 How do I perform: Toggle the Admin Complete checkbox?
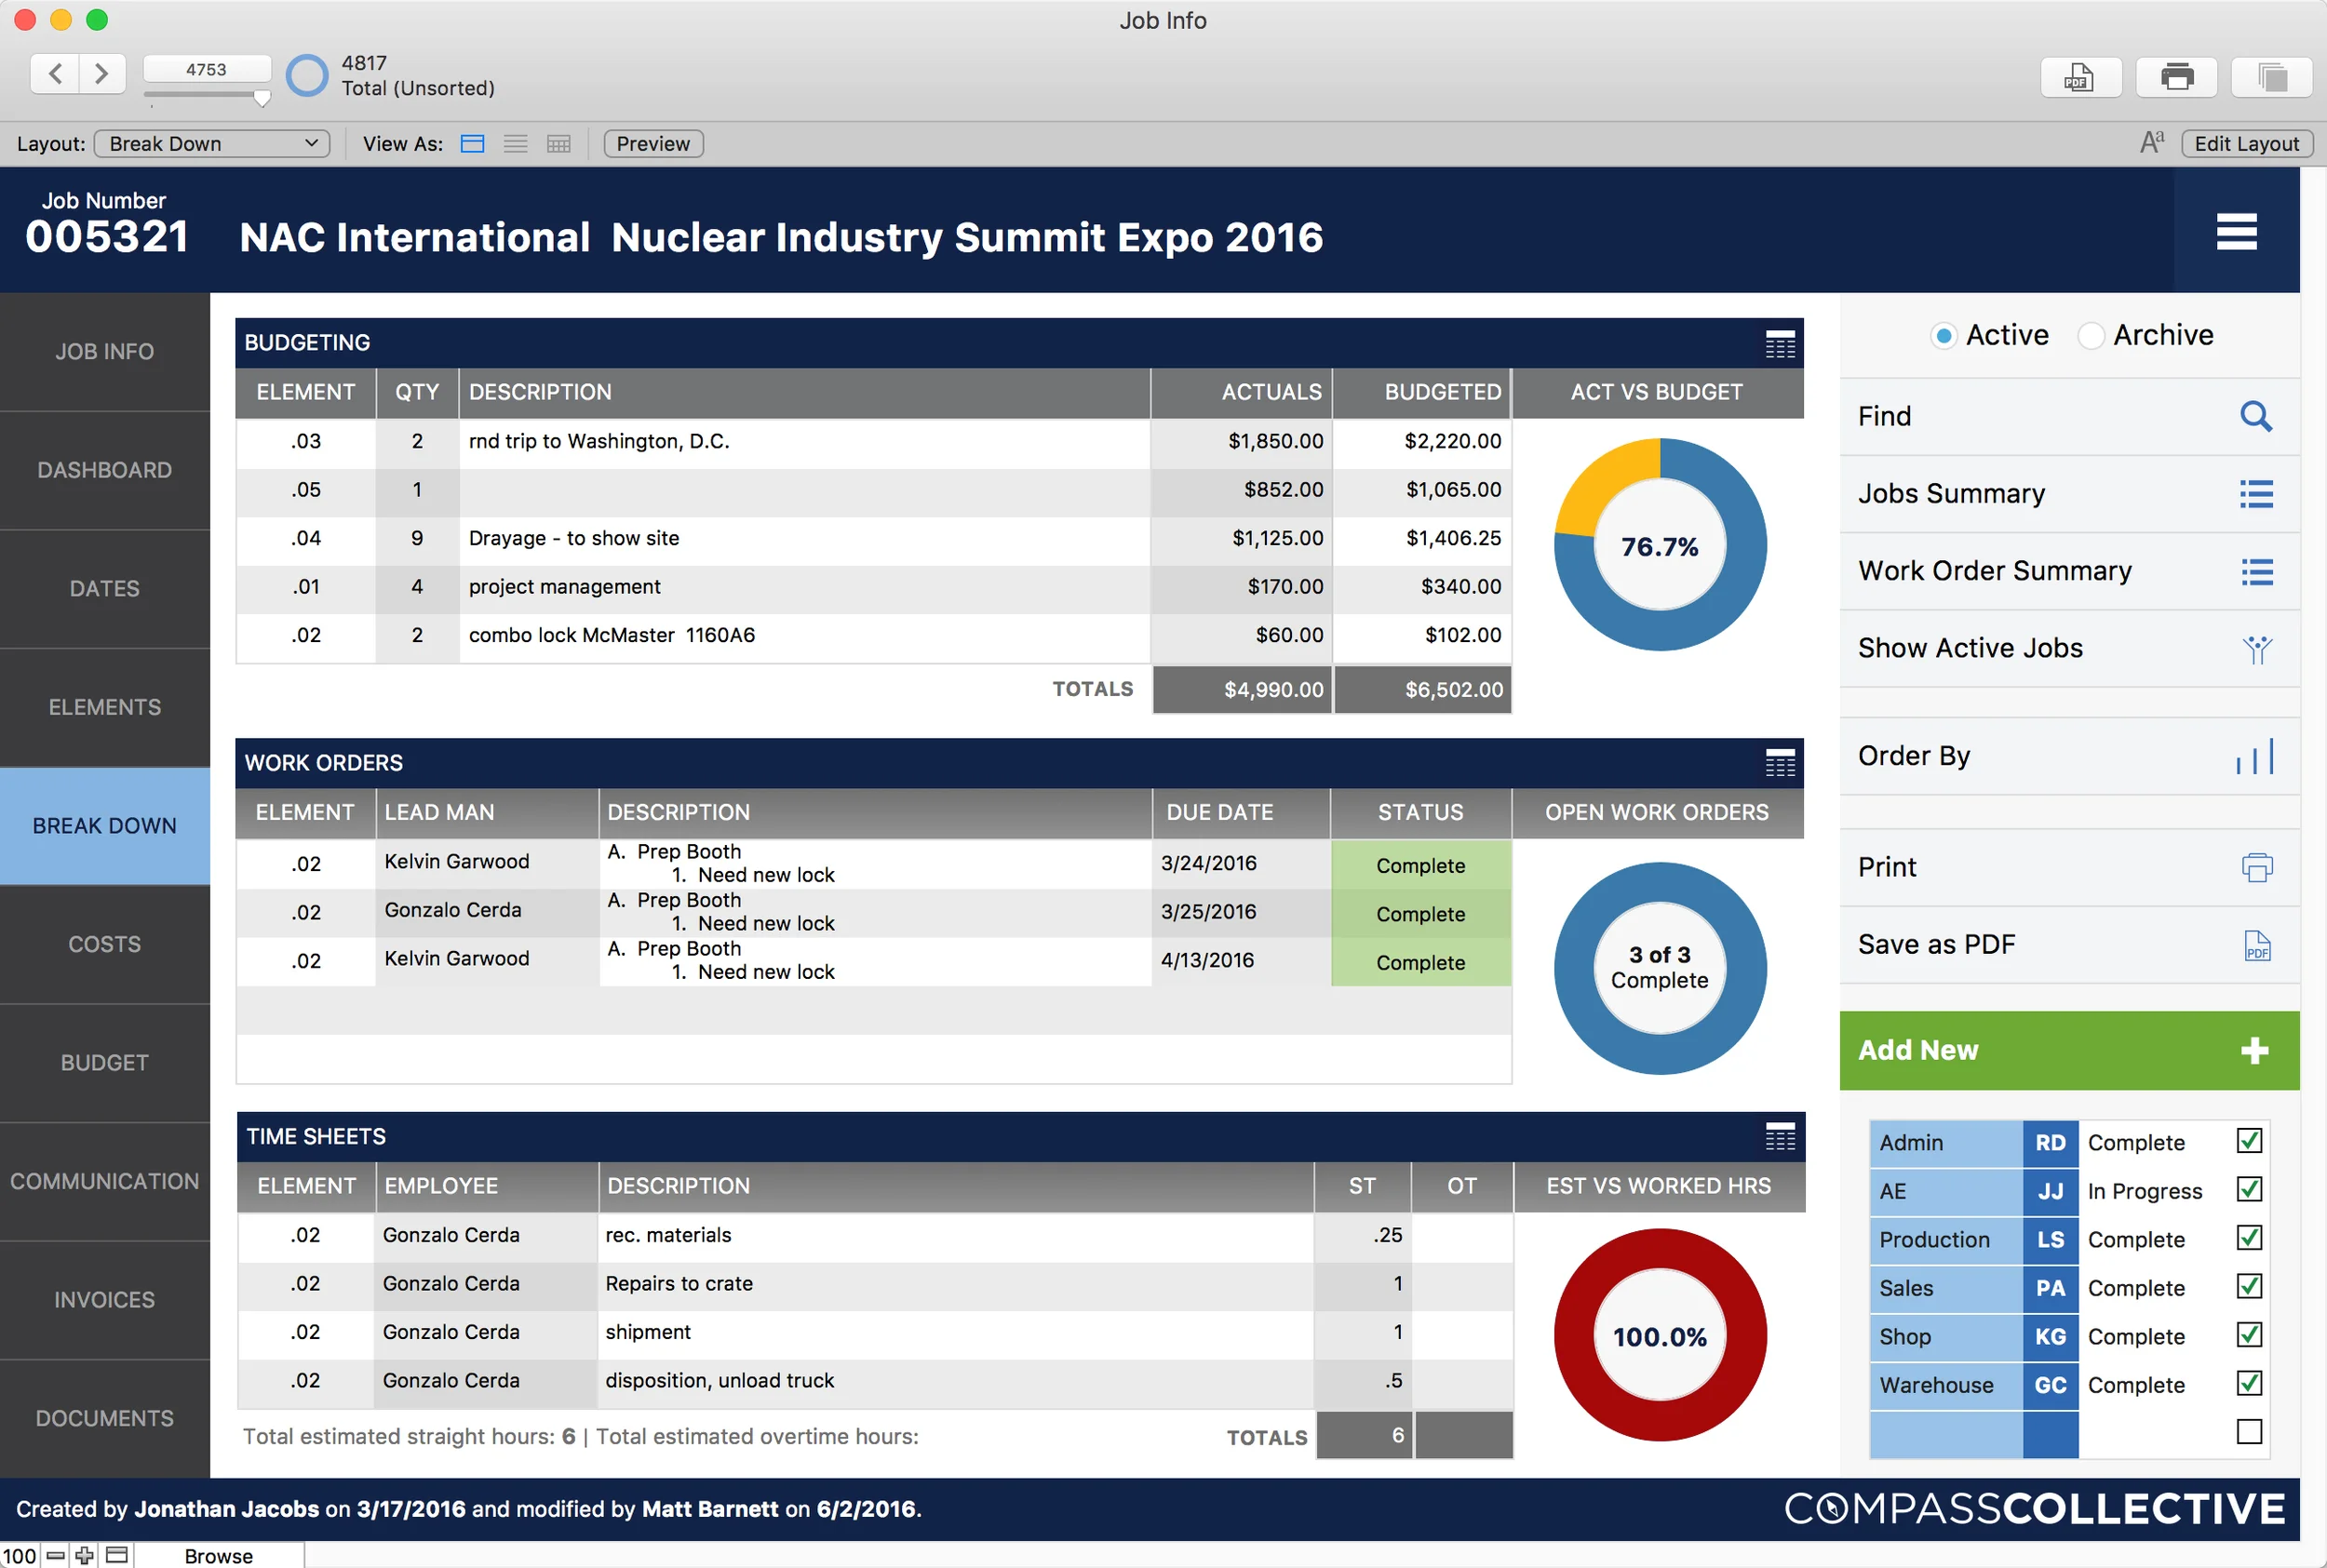pos(2249,1141)
